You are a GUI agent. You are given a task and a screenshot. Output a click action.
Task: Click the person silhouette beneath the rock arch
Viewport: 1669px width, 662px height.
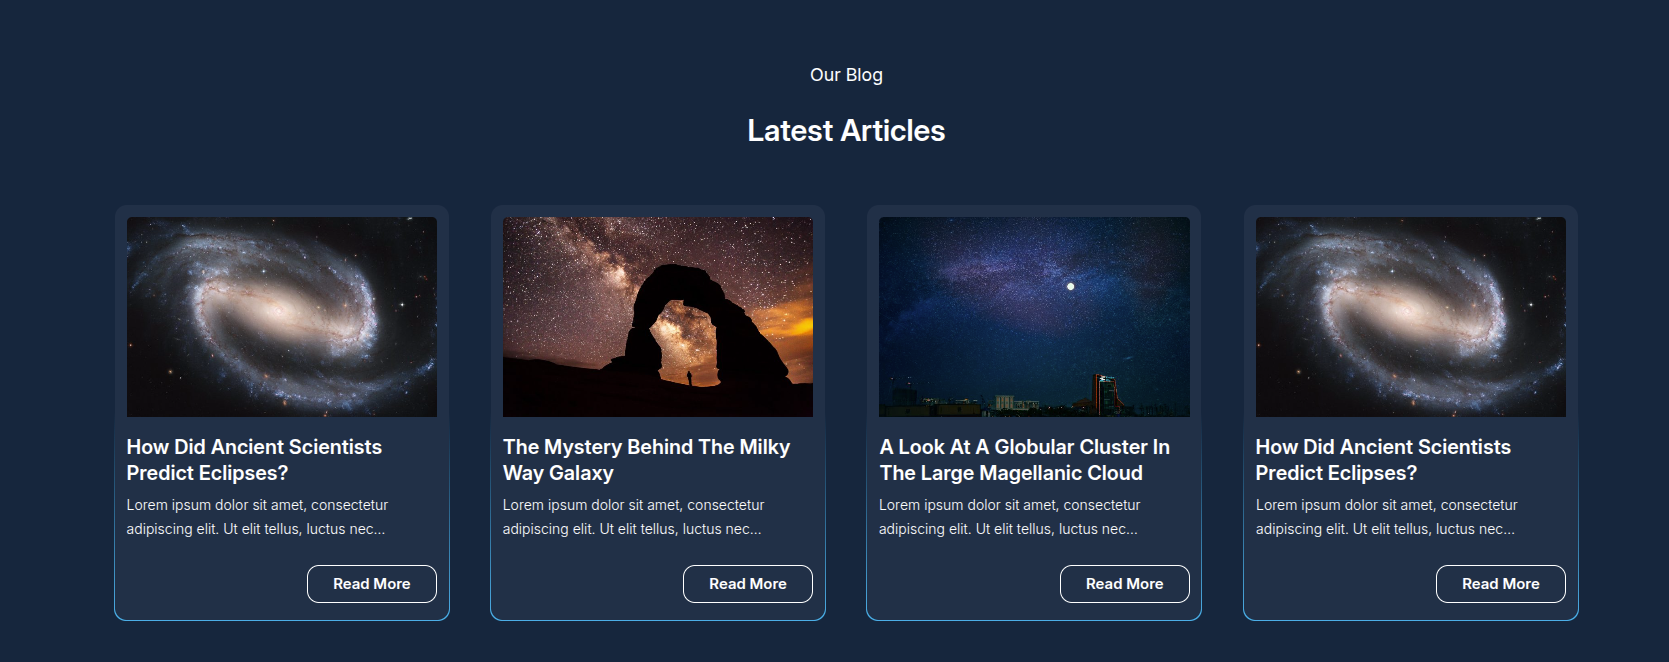click(689, 378)
